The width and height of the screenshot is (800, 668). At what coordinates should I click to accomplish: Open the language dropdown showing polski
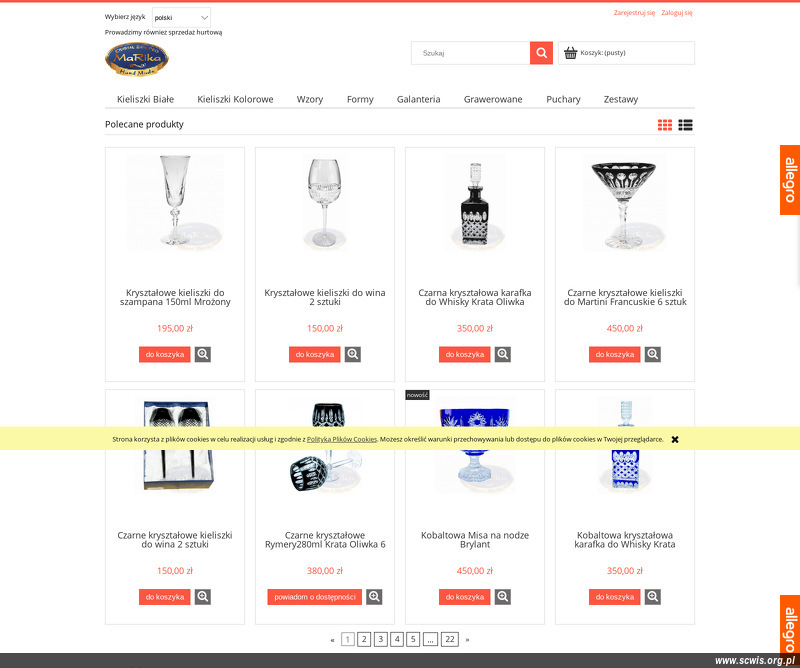pos(181,17)
